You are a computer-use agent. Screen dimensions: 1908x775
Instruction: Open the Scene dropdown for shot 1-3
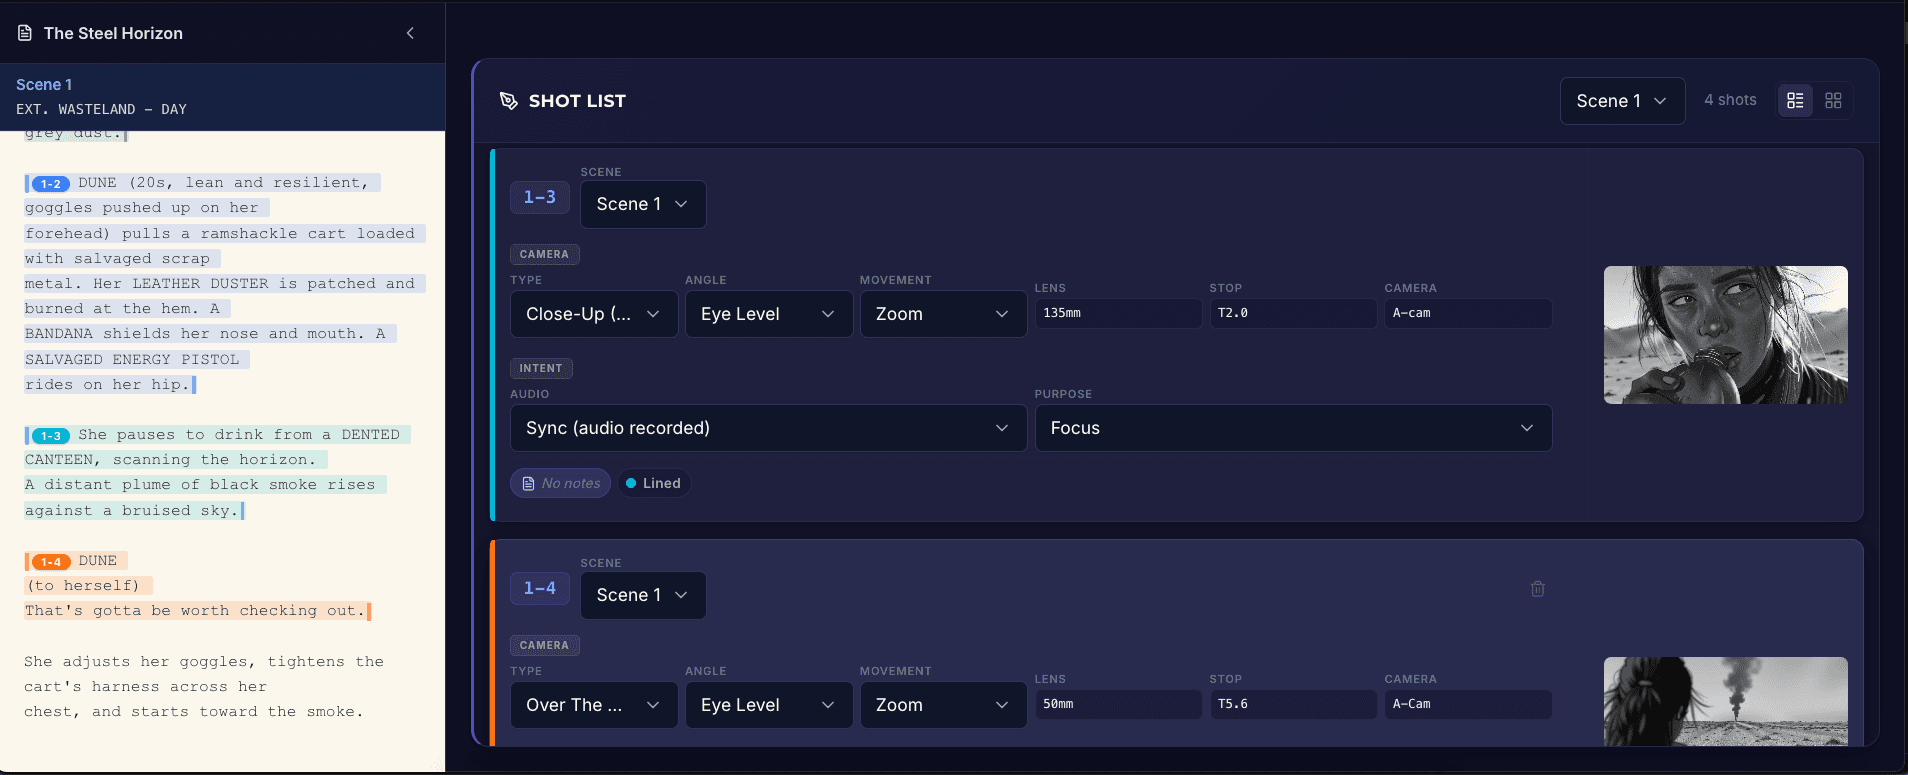point(643,204)
